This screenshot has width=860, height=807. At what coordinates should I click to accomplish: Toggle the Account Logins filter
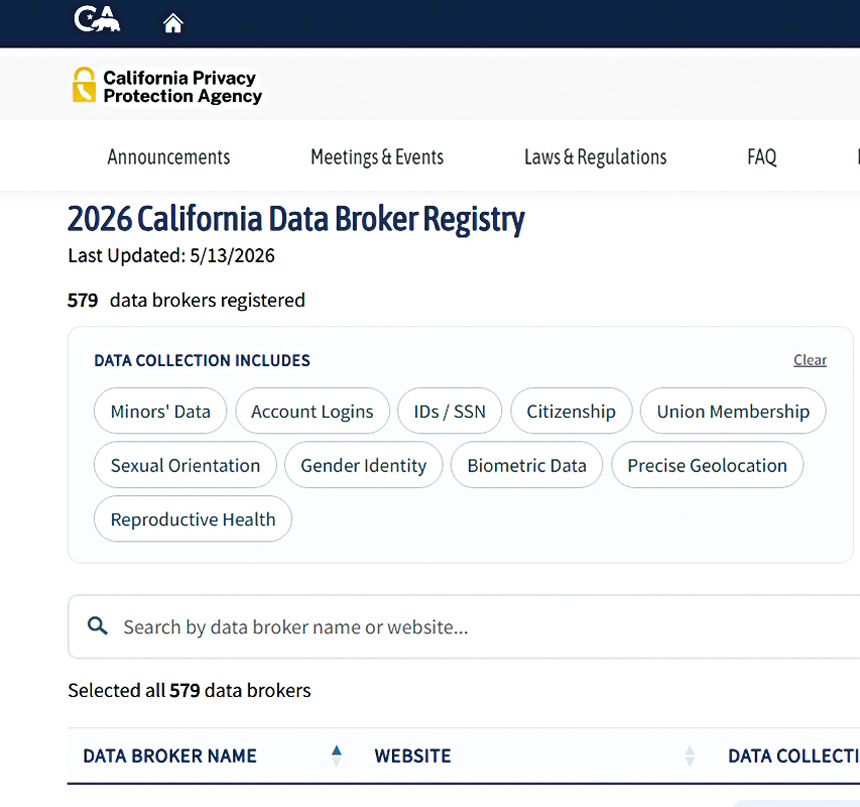[x=313, y=411]
